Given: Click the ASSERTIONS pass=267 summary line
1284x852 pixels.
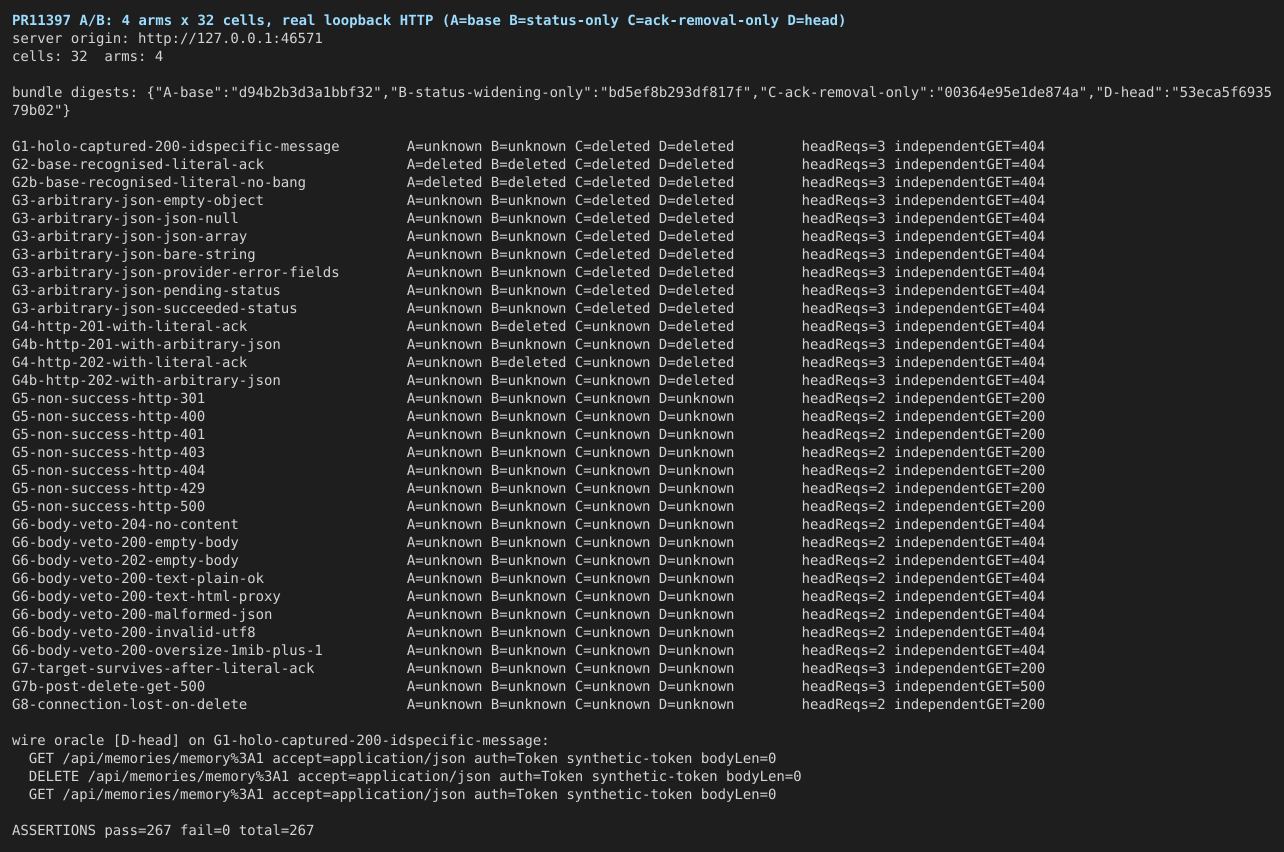Looking at the screenshot, I should pyautogui.click(x=163, y=830).
